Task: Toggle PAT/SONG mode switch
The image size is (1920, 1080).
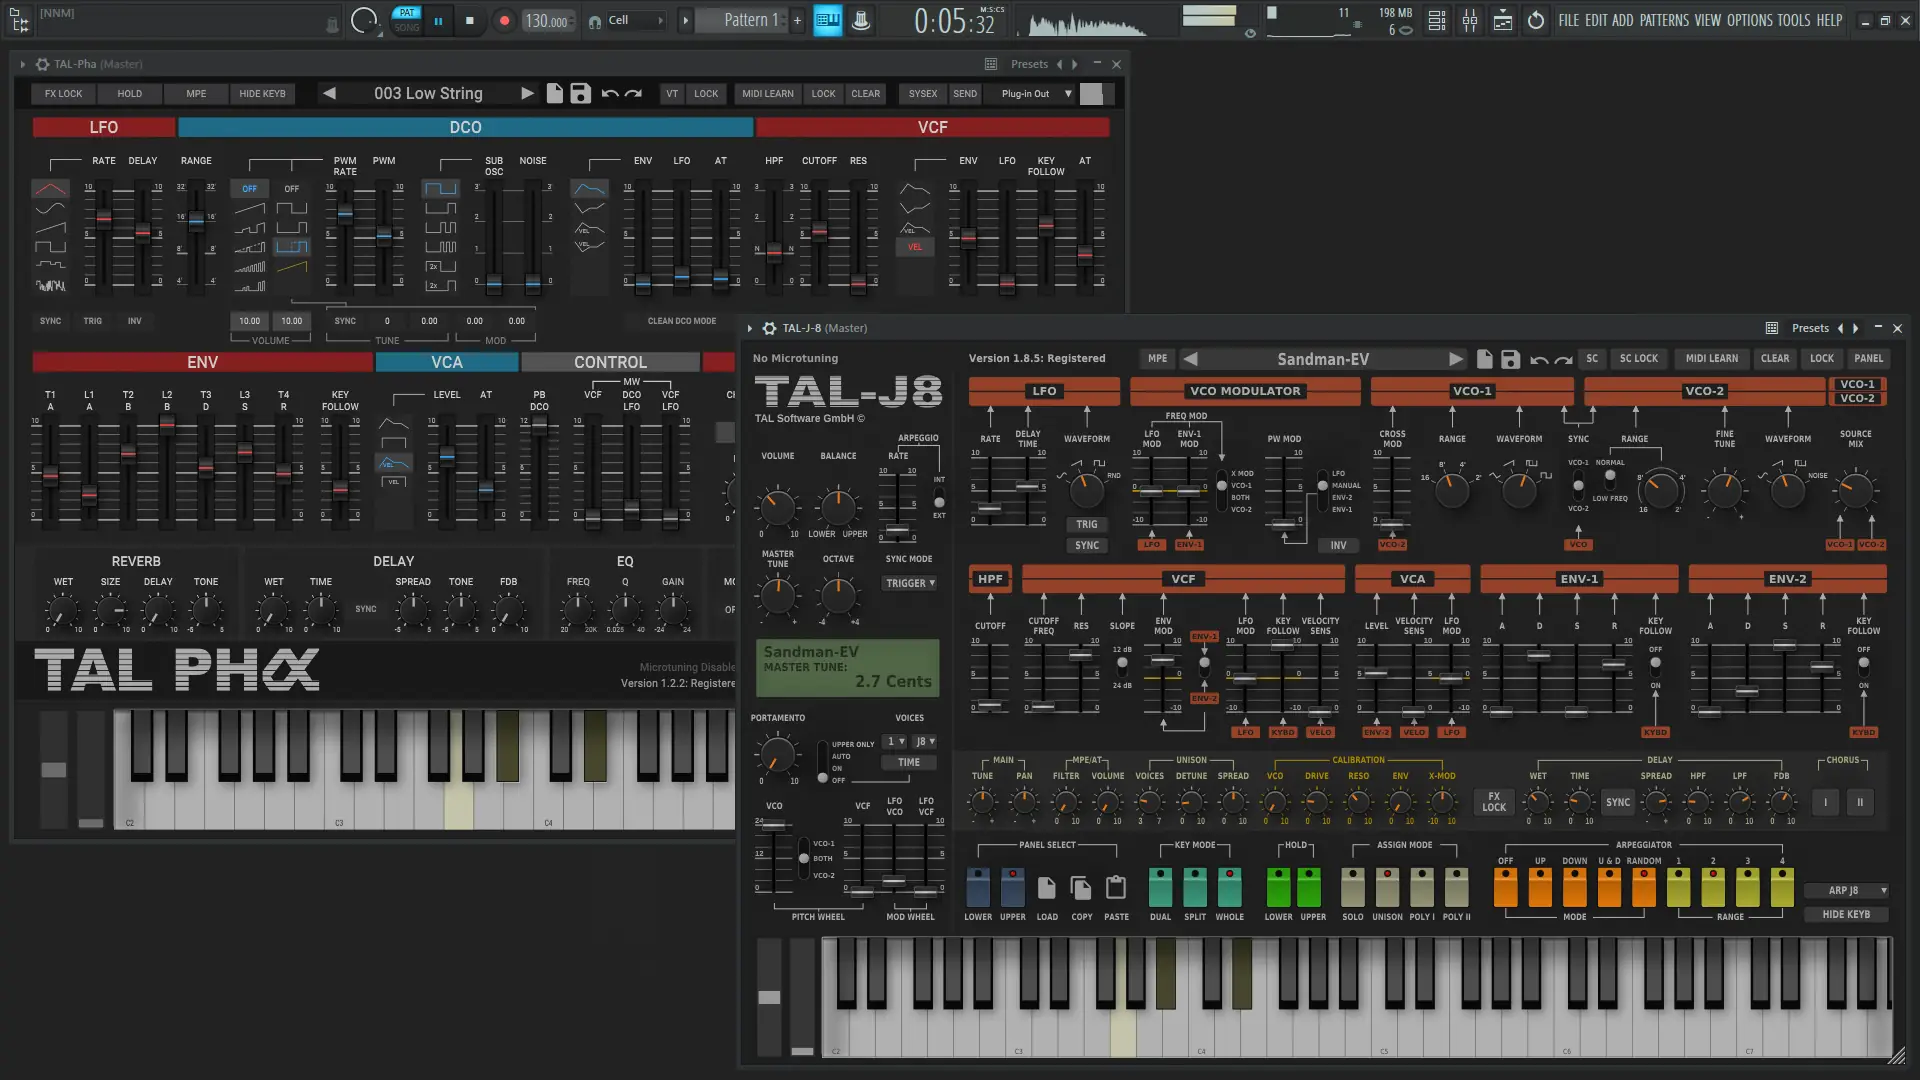Action: point(407,20)
